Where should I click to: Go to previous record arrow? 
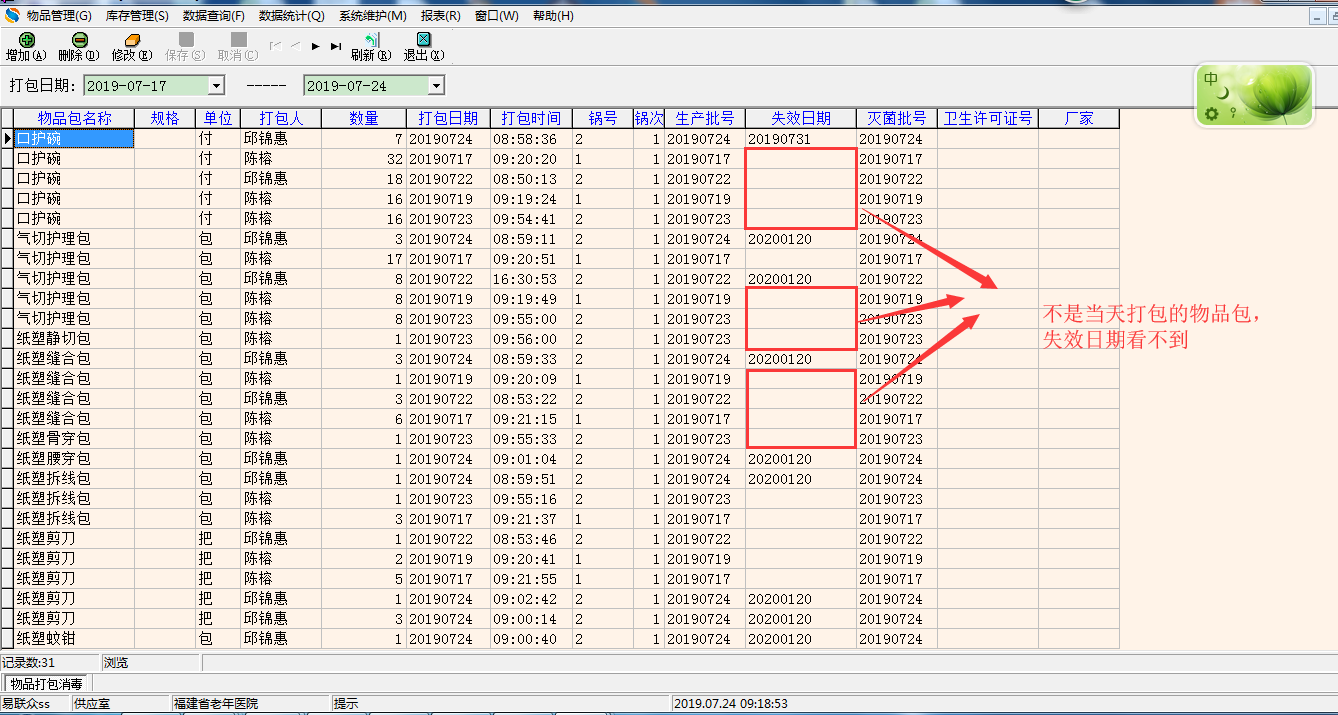[296, 46]
